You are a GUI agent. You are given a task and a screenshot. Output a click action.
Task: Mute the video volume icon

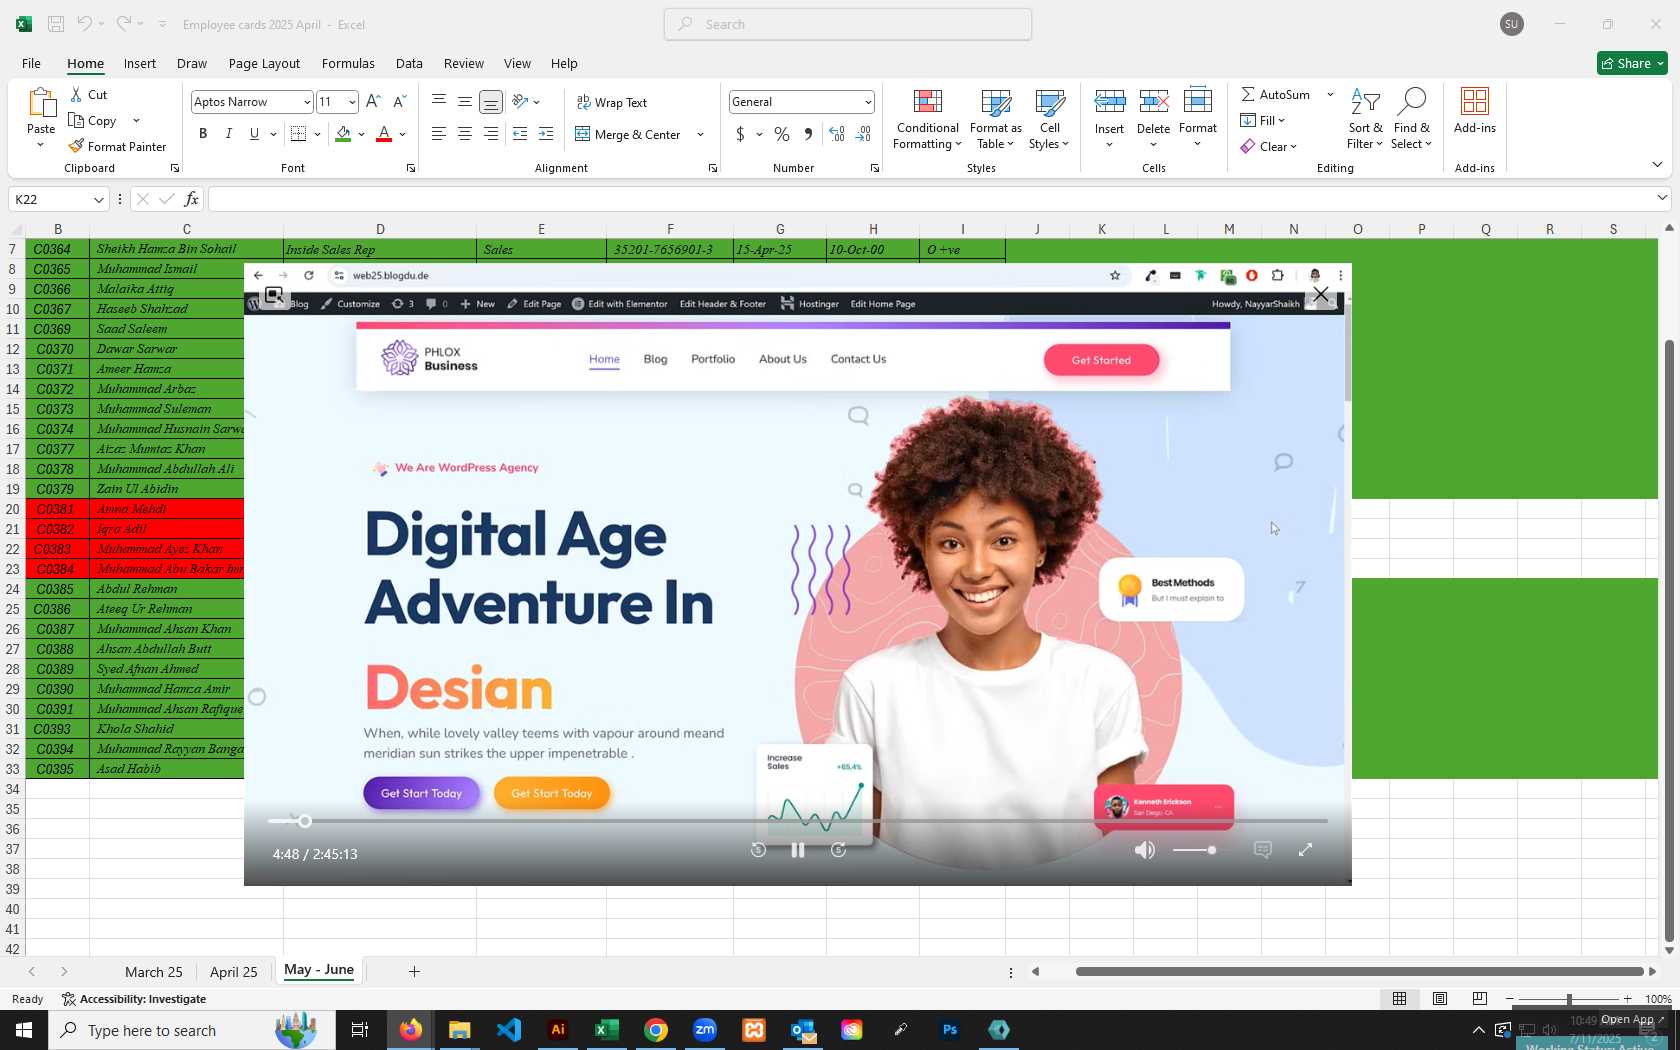coord(1145,850)
